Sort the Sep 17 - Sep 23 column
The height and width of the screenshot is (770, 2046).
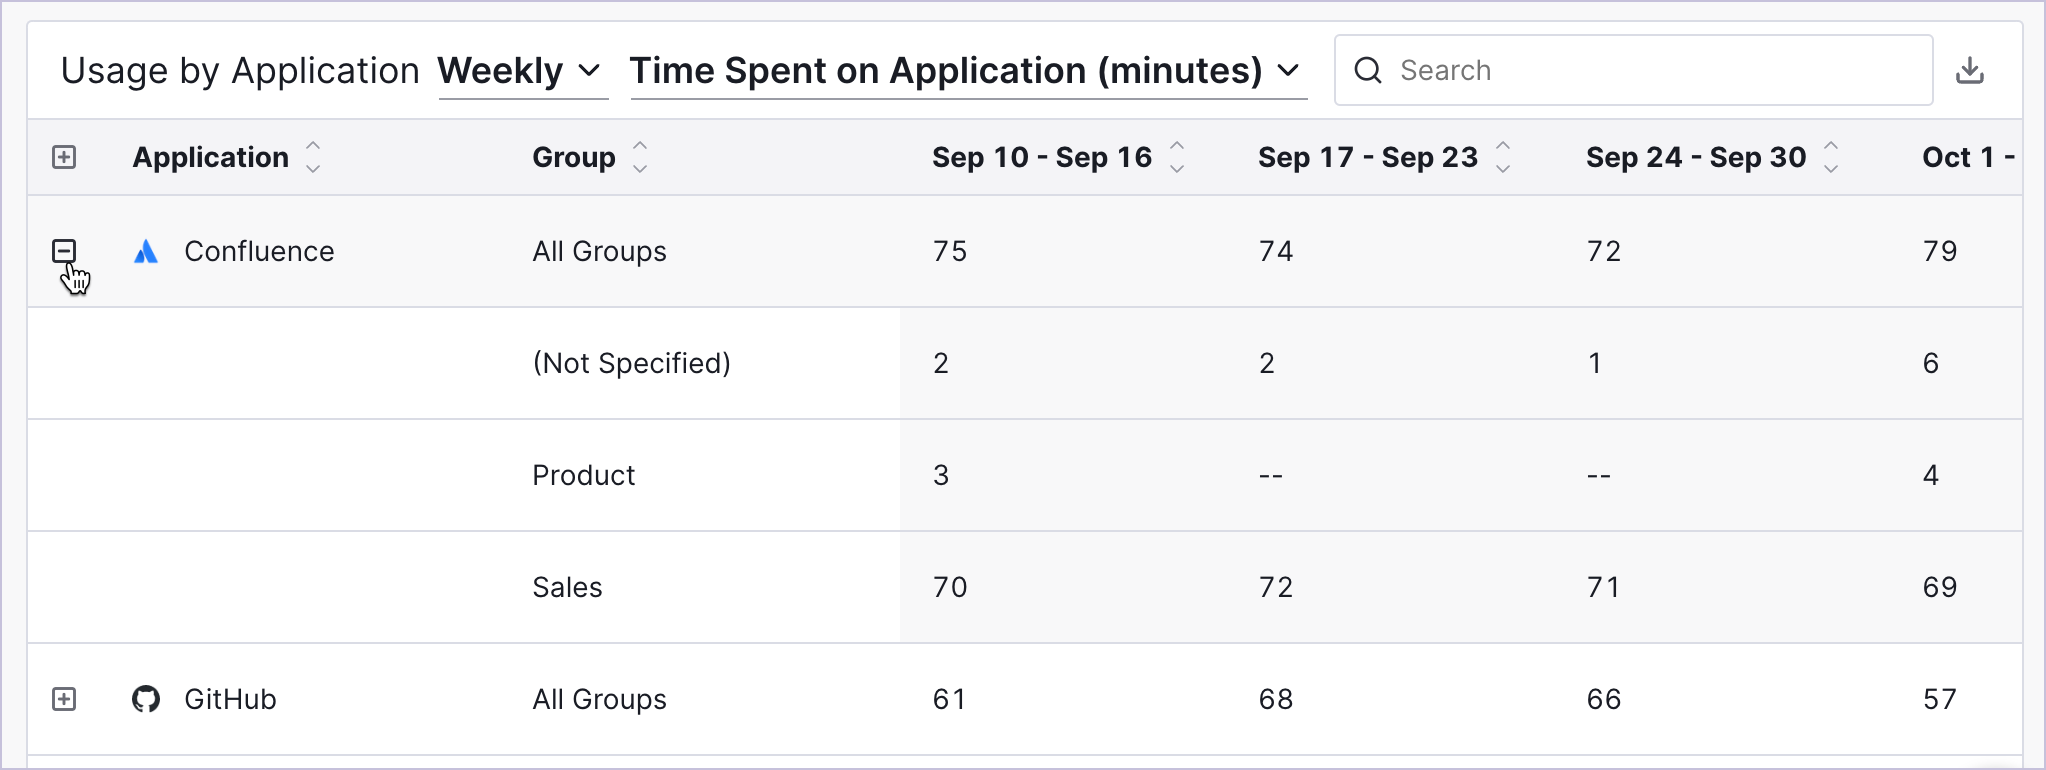(1503, 157)
